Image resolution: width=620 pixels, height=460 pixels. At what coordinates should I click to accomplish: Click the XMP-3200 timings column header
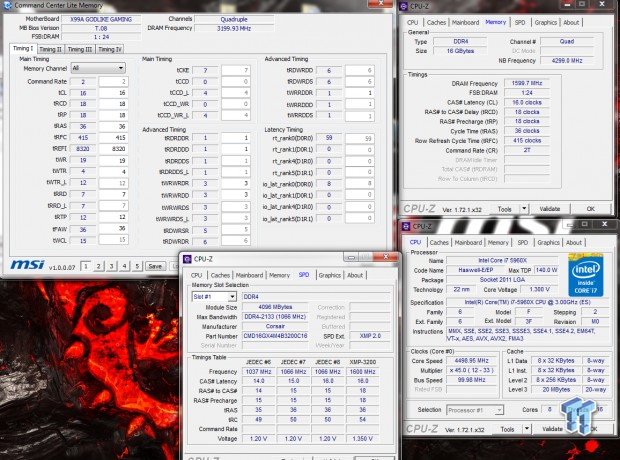(x=363, y=362)
